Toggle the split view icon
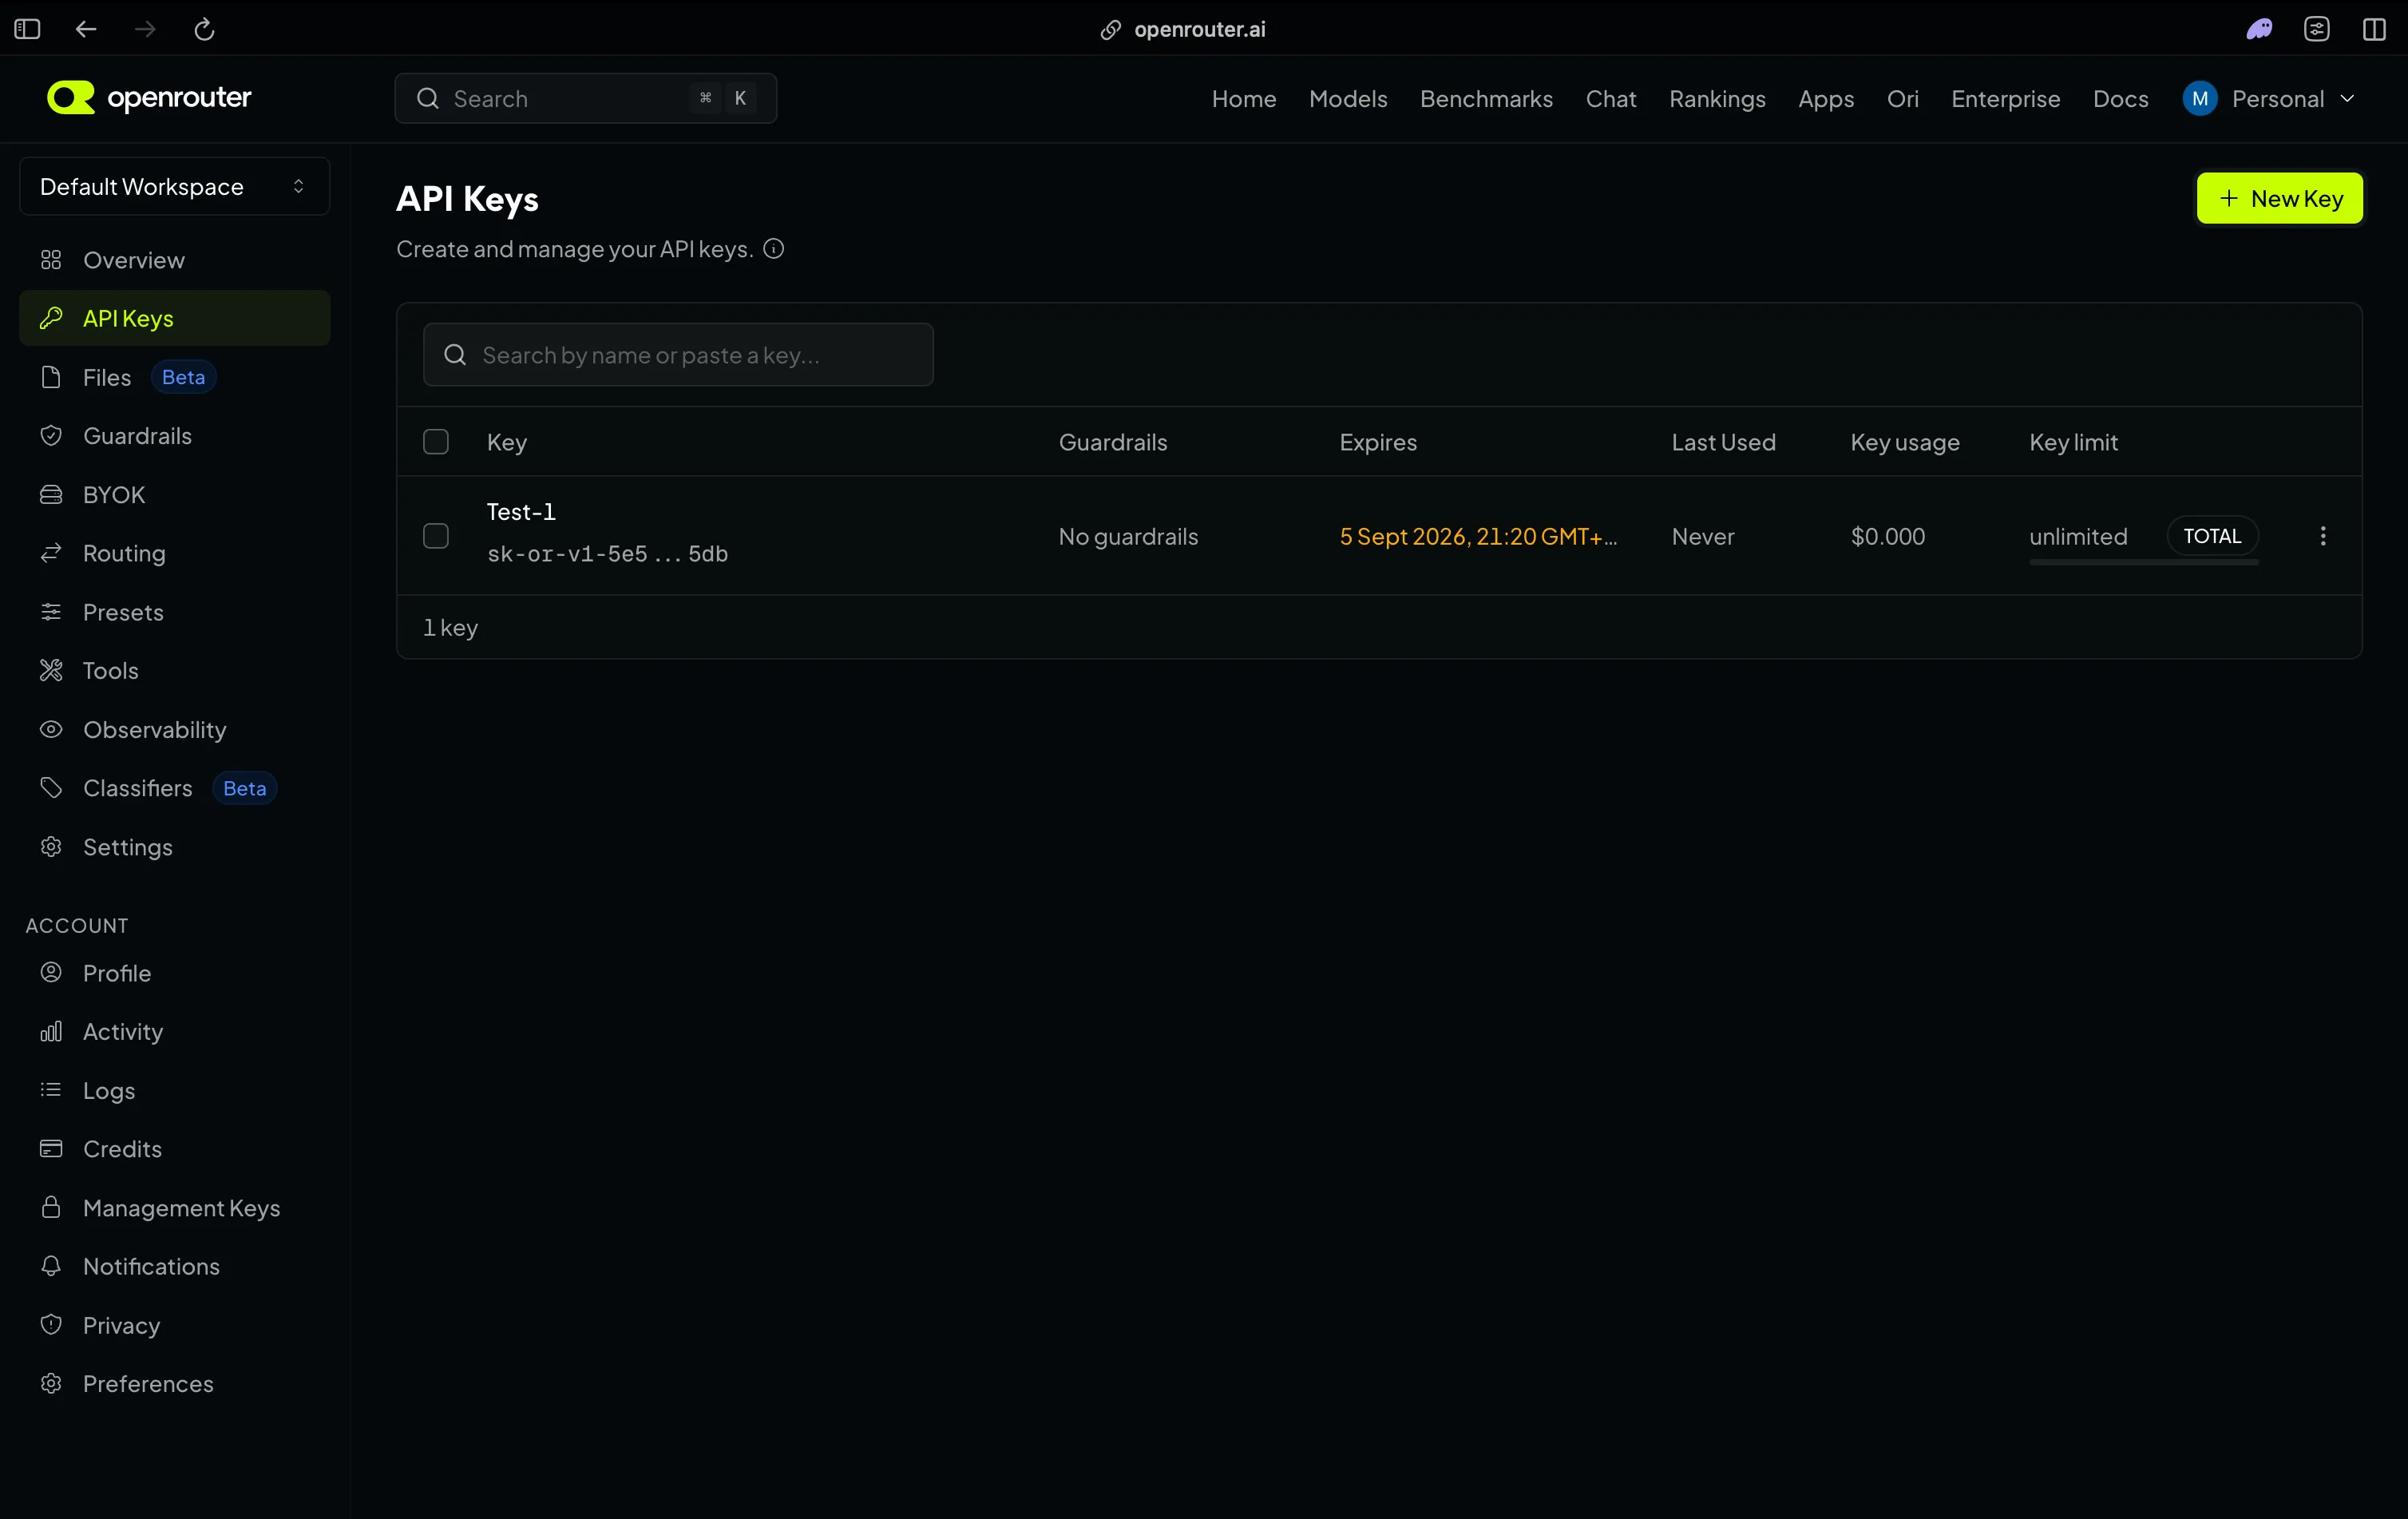The image size is (2408, 1519). [x=2374, y=29]
